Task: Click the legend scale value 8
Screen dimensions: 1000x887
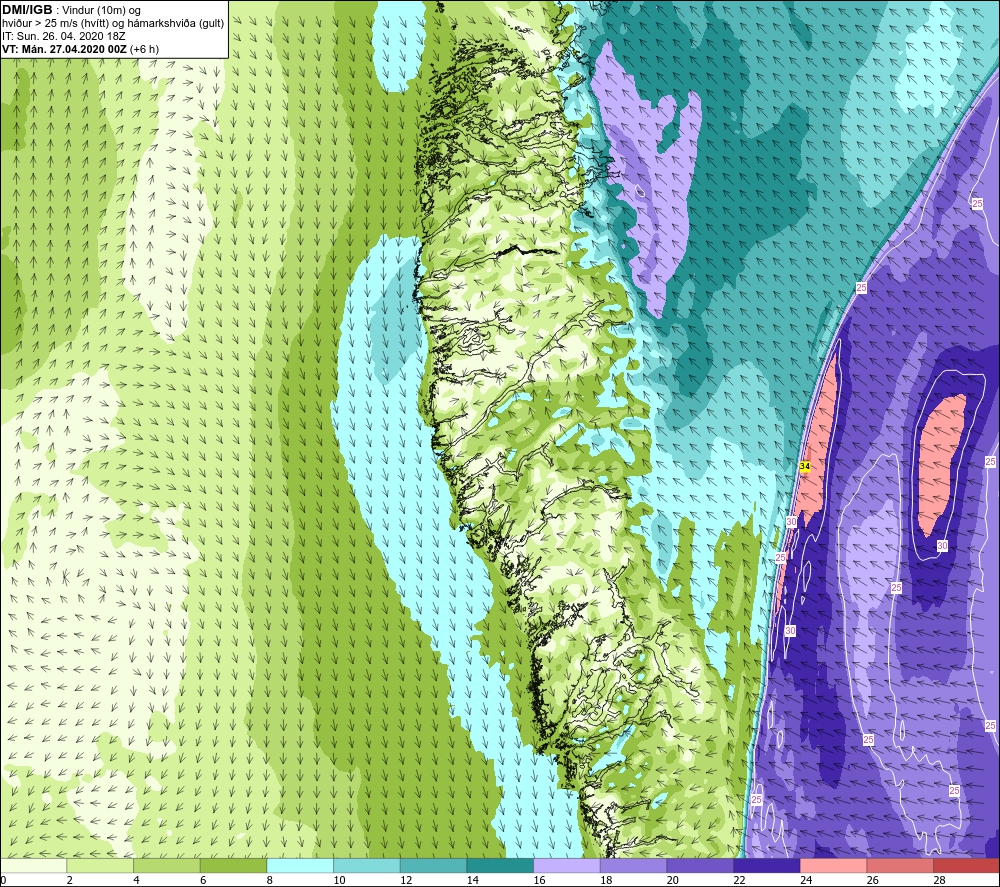Action: [x=269, y=880]
